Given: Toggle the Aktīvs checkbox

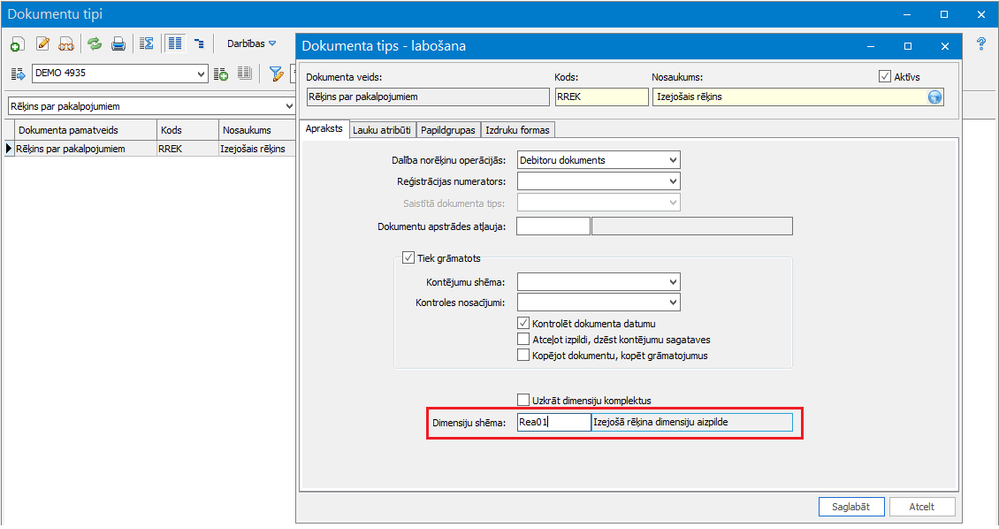Looking at the screenshot, I should [884, 76].
